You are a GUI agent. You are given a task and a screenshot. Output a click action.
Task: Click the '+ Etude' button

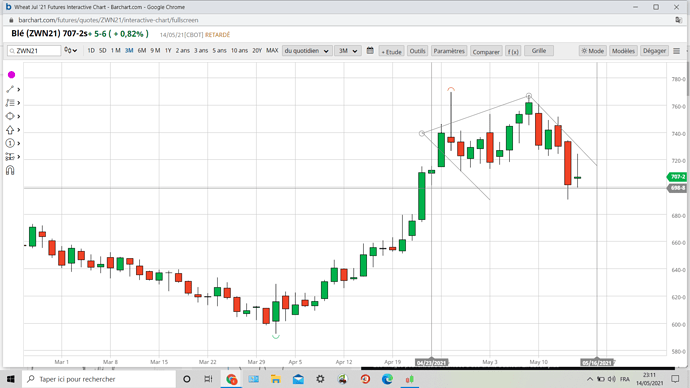[x=391, y=51]
